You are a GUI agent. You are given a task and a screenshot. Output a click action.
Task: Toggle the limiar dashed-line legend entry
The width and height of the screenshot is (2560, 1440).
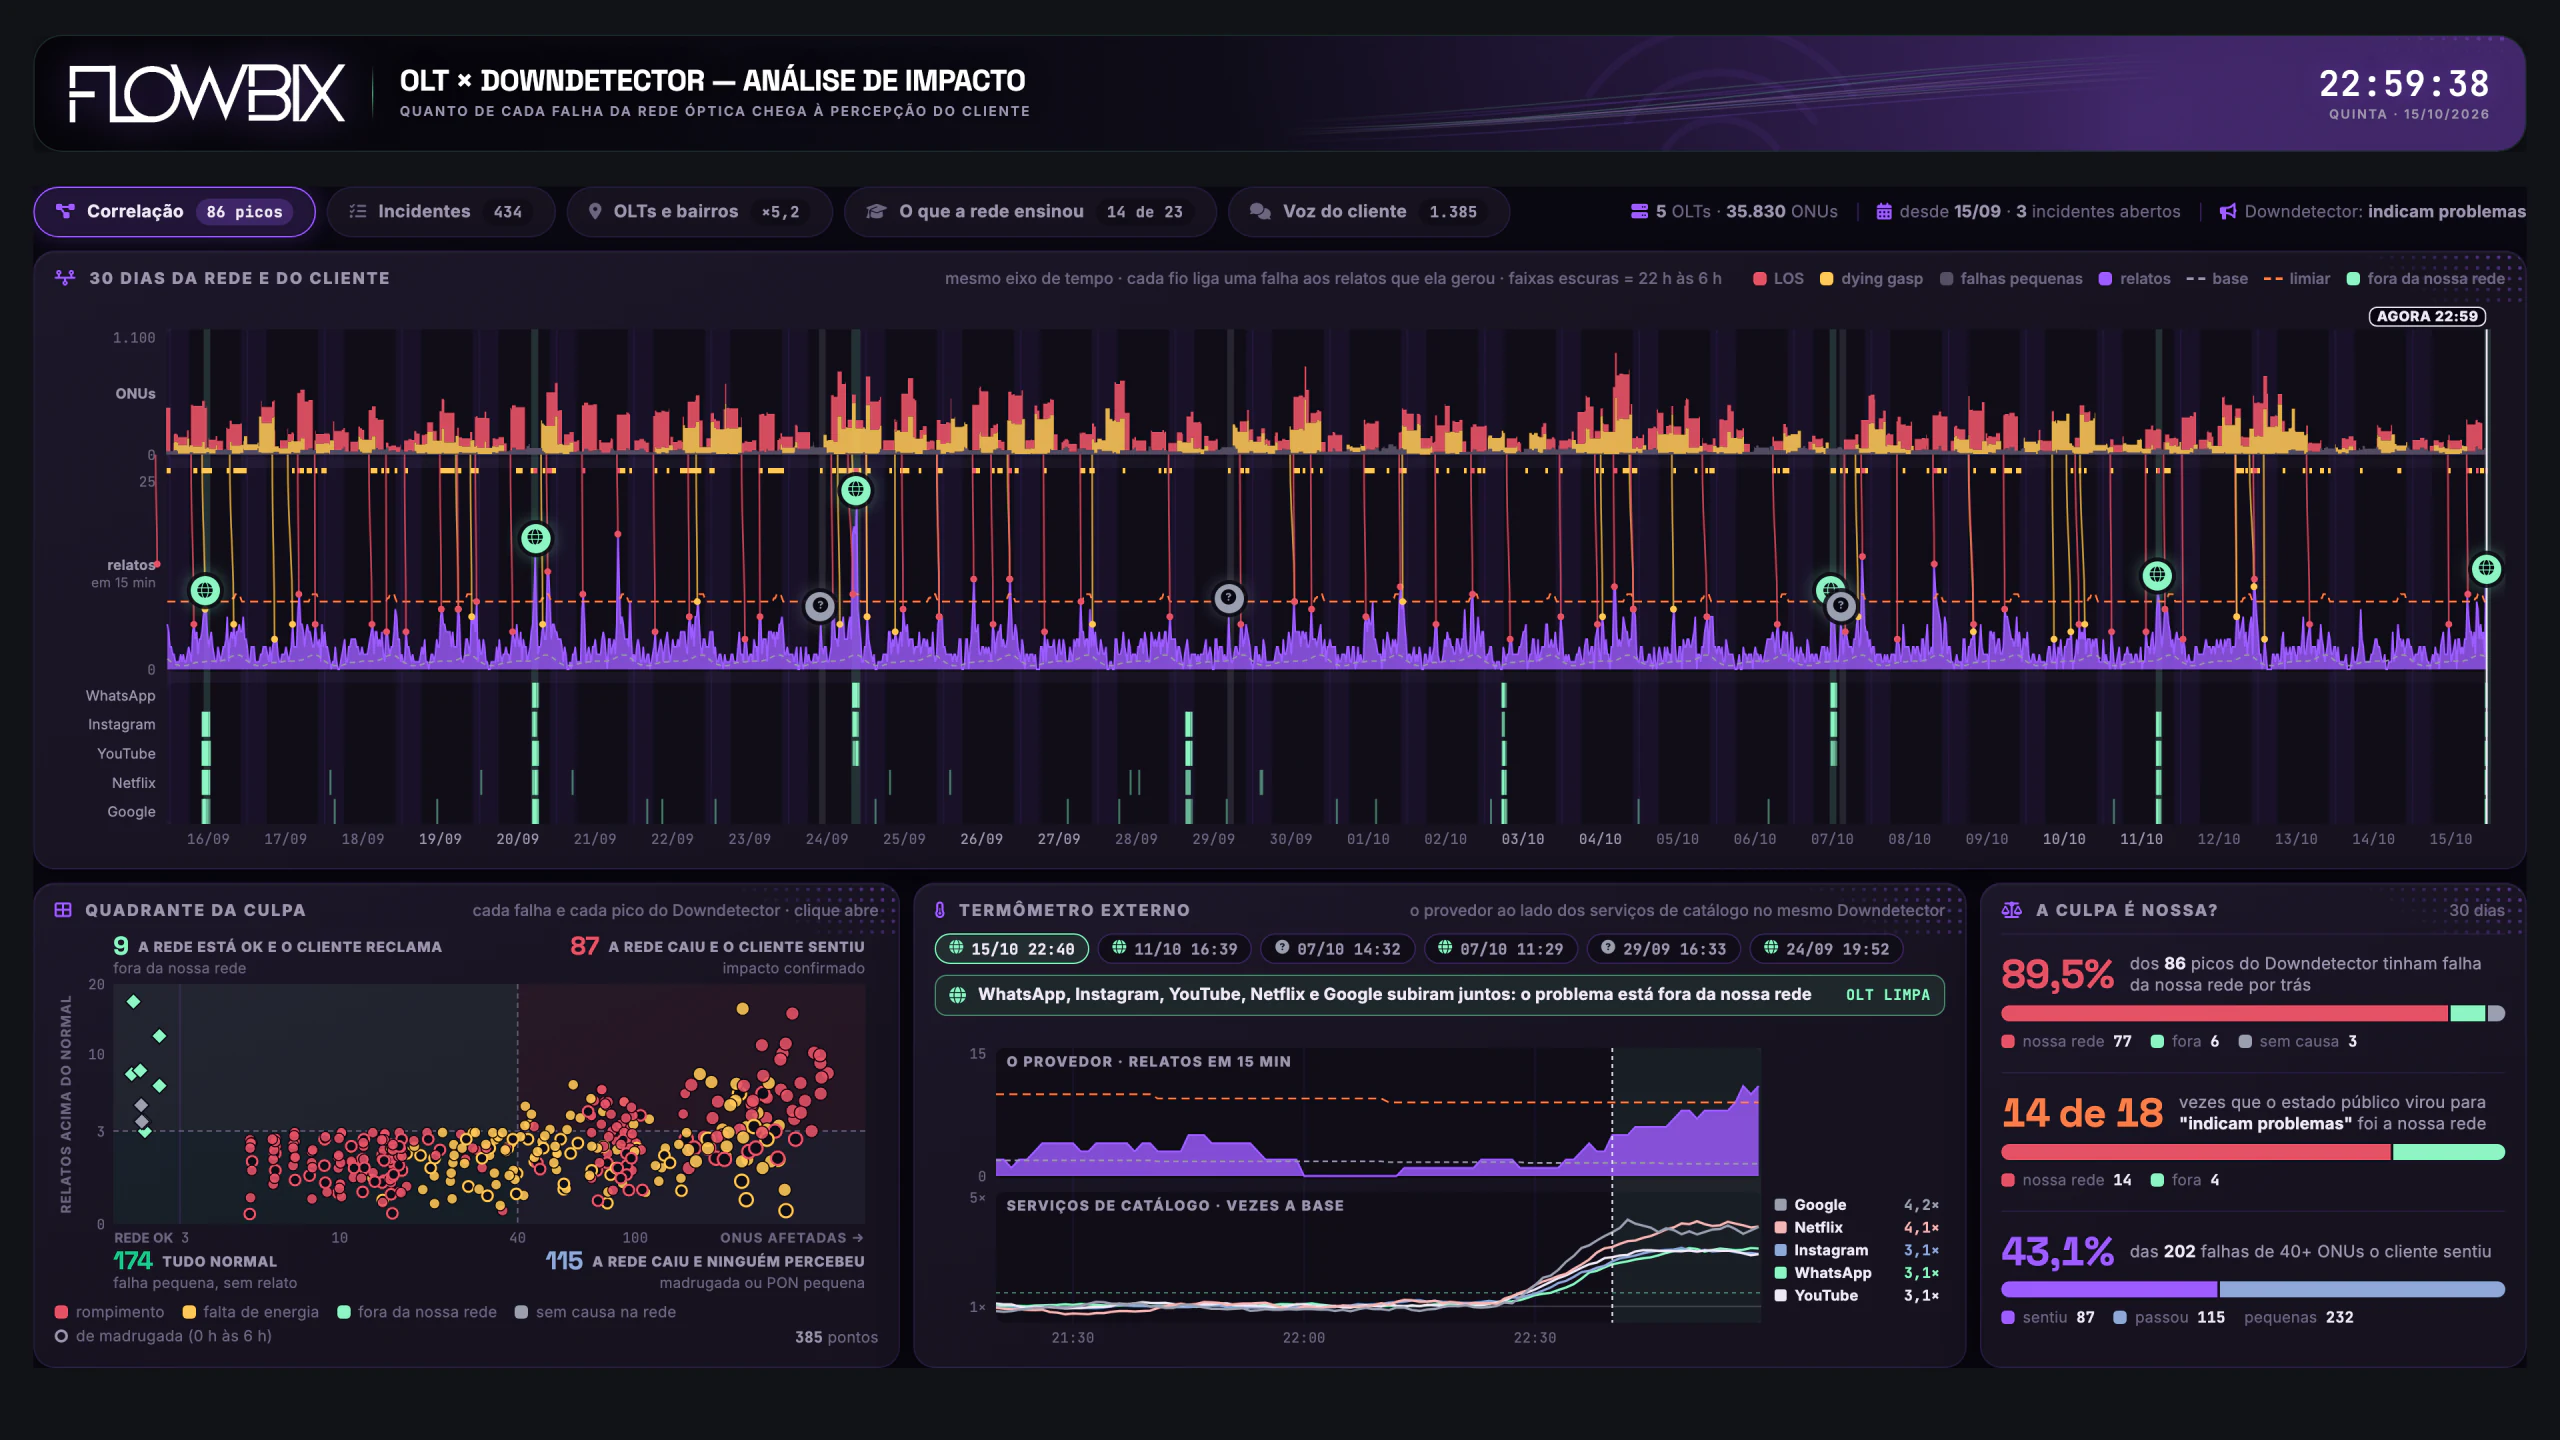[2296, 279]
